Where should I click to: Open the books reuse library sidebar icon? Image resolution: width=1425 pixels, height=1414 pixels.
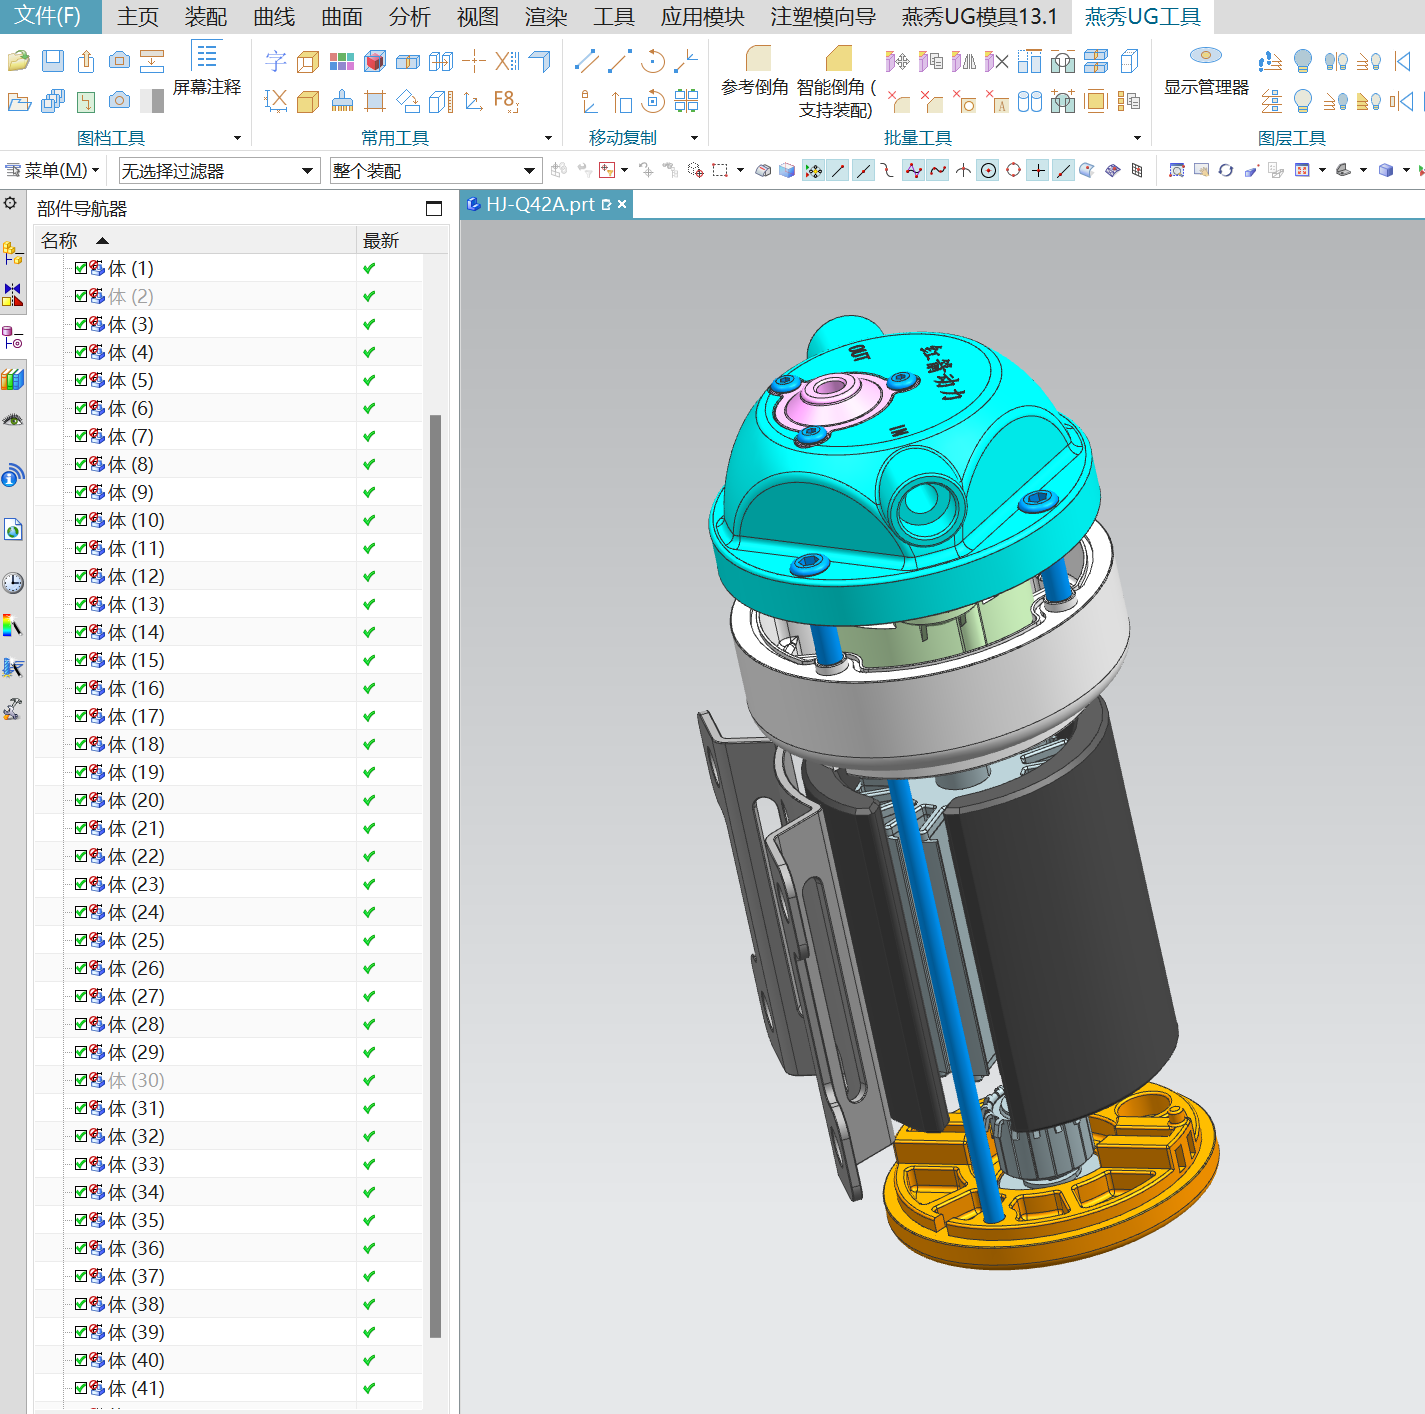[x=13, y=379]
